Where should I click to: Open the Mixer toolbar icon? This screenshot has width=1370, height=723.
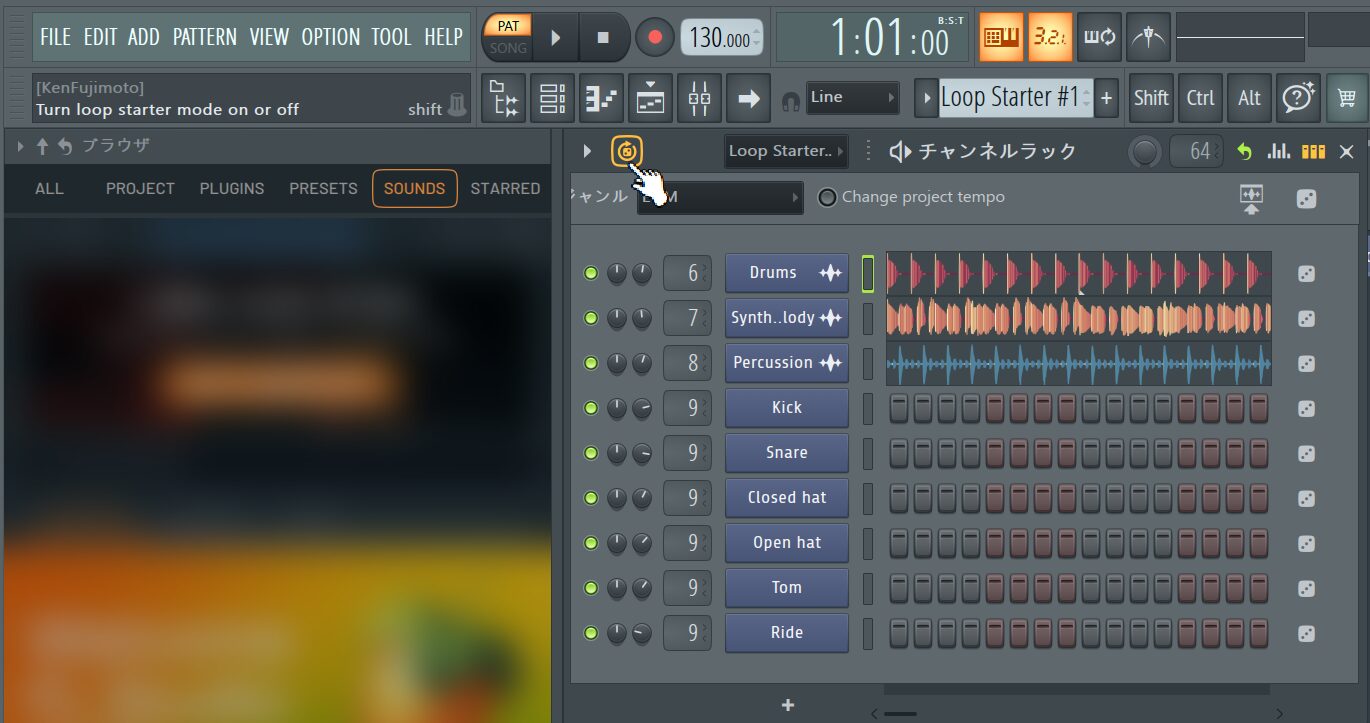700,98
